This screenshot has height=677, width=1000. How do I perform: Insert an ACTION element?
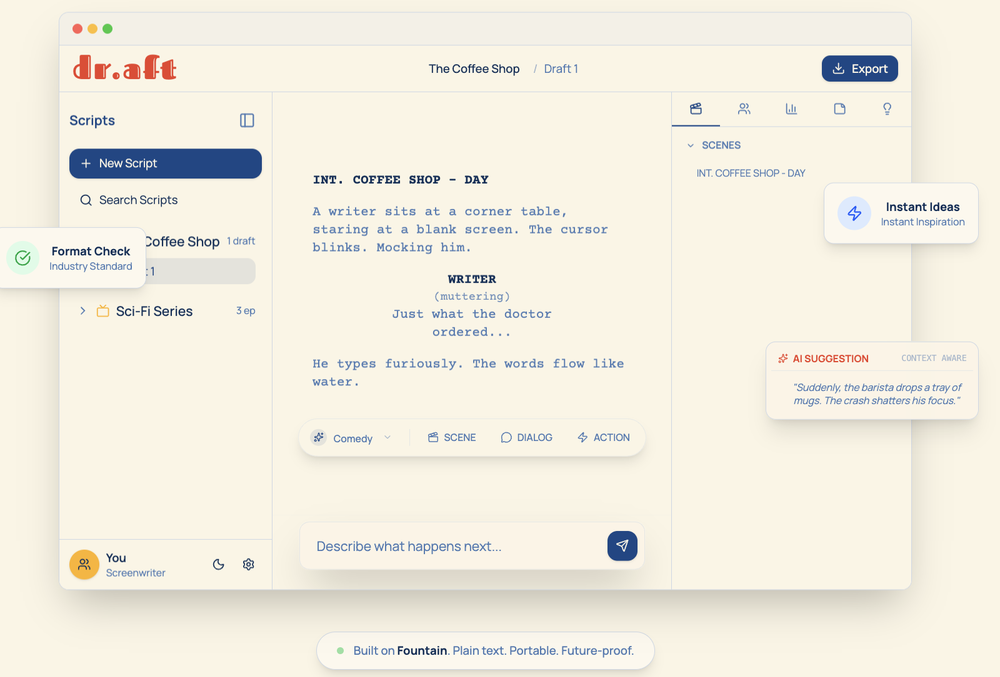click(x=603, y=437)
